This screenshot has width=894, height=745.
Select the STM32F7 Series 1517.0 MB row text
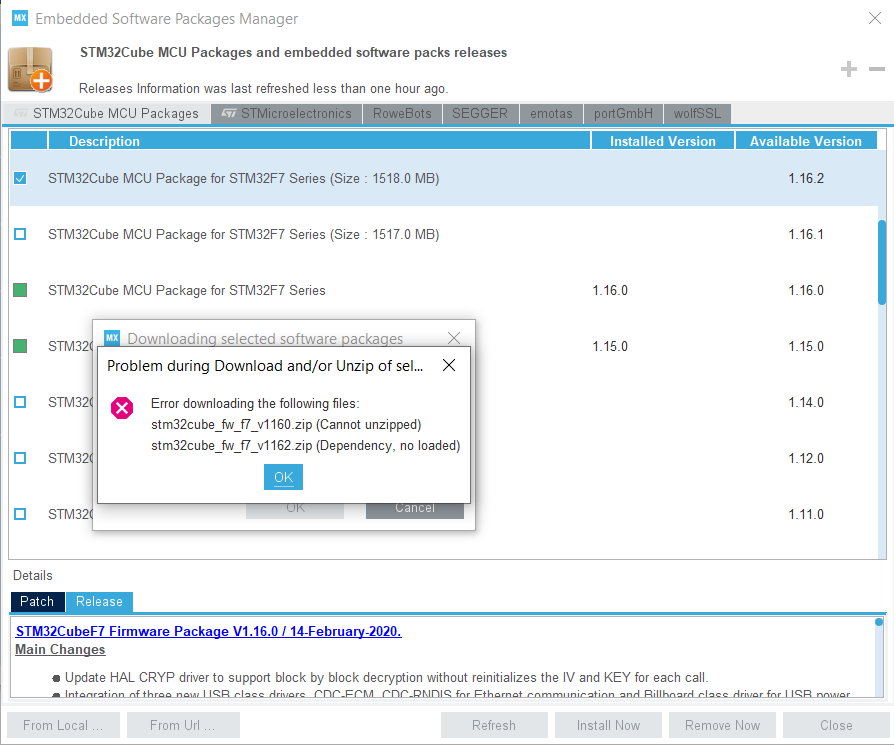[x=243, y=234]
